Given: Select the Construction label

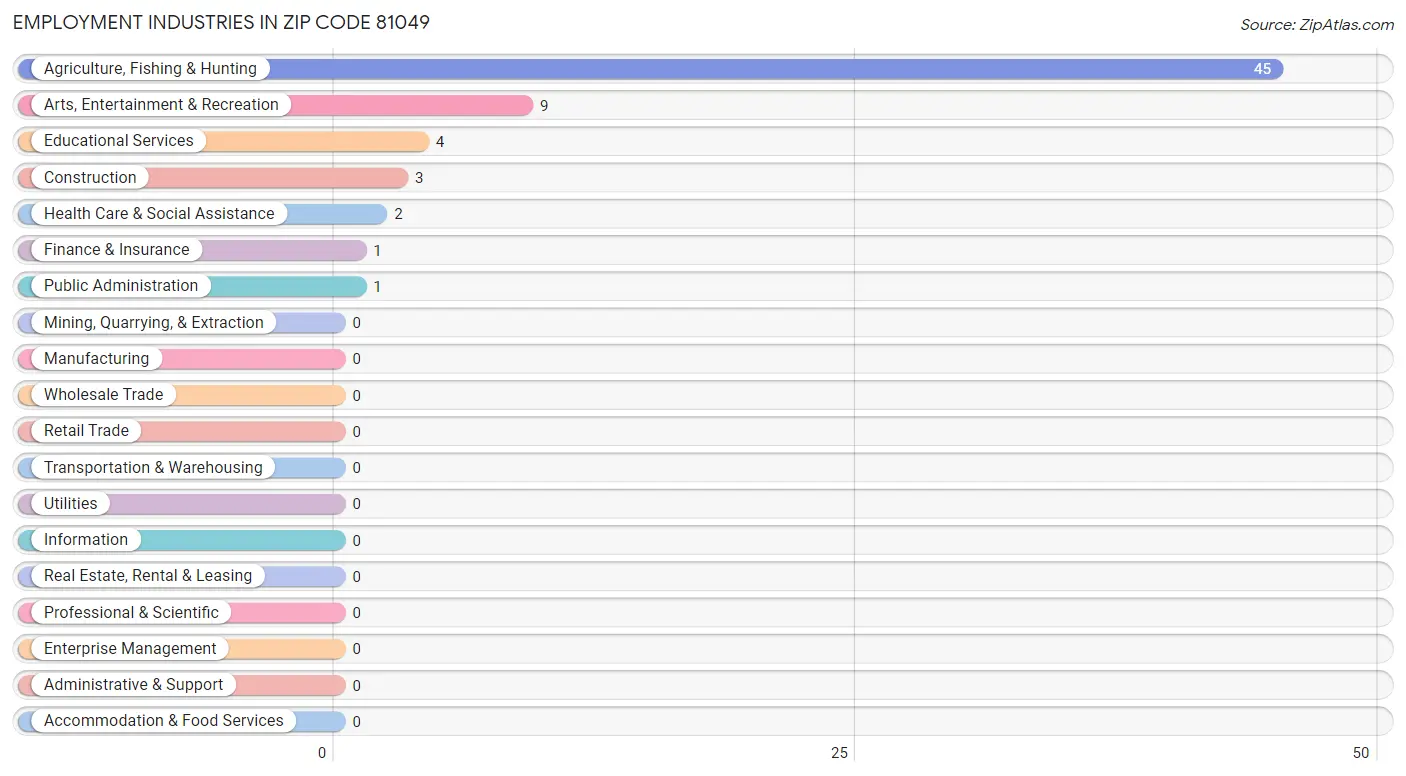Looking at the screenshot, I should tap(90, 178).
